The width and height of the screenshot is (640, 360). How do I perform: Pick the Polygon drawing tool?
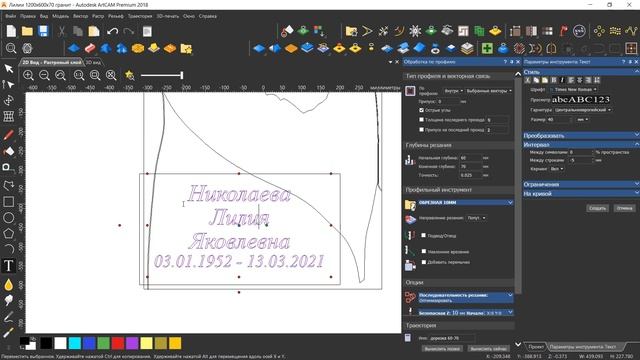(9, 233)
